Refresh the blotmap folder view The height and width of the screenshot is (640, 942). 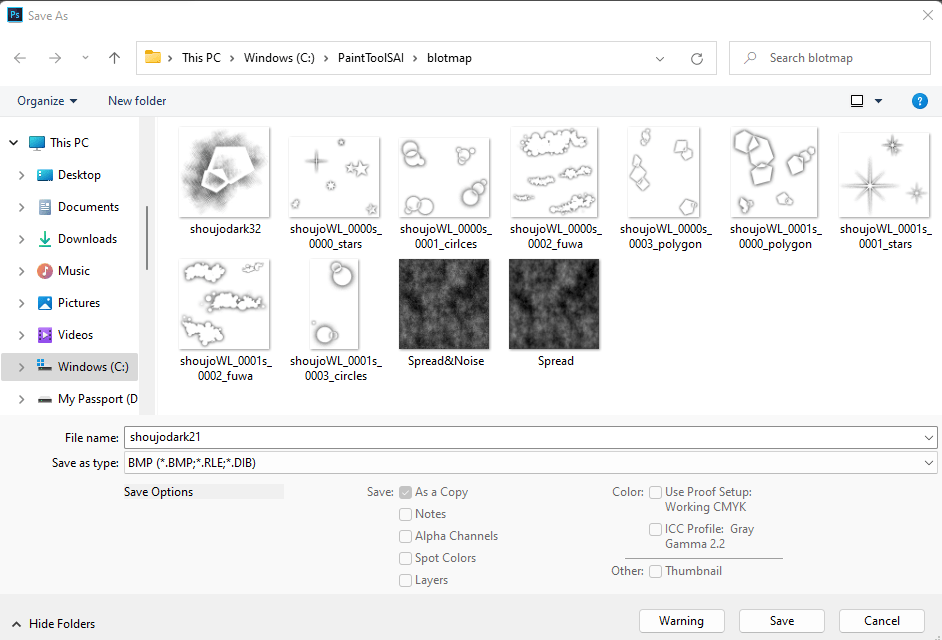pyautogui.click(x=697, y=58)
